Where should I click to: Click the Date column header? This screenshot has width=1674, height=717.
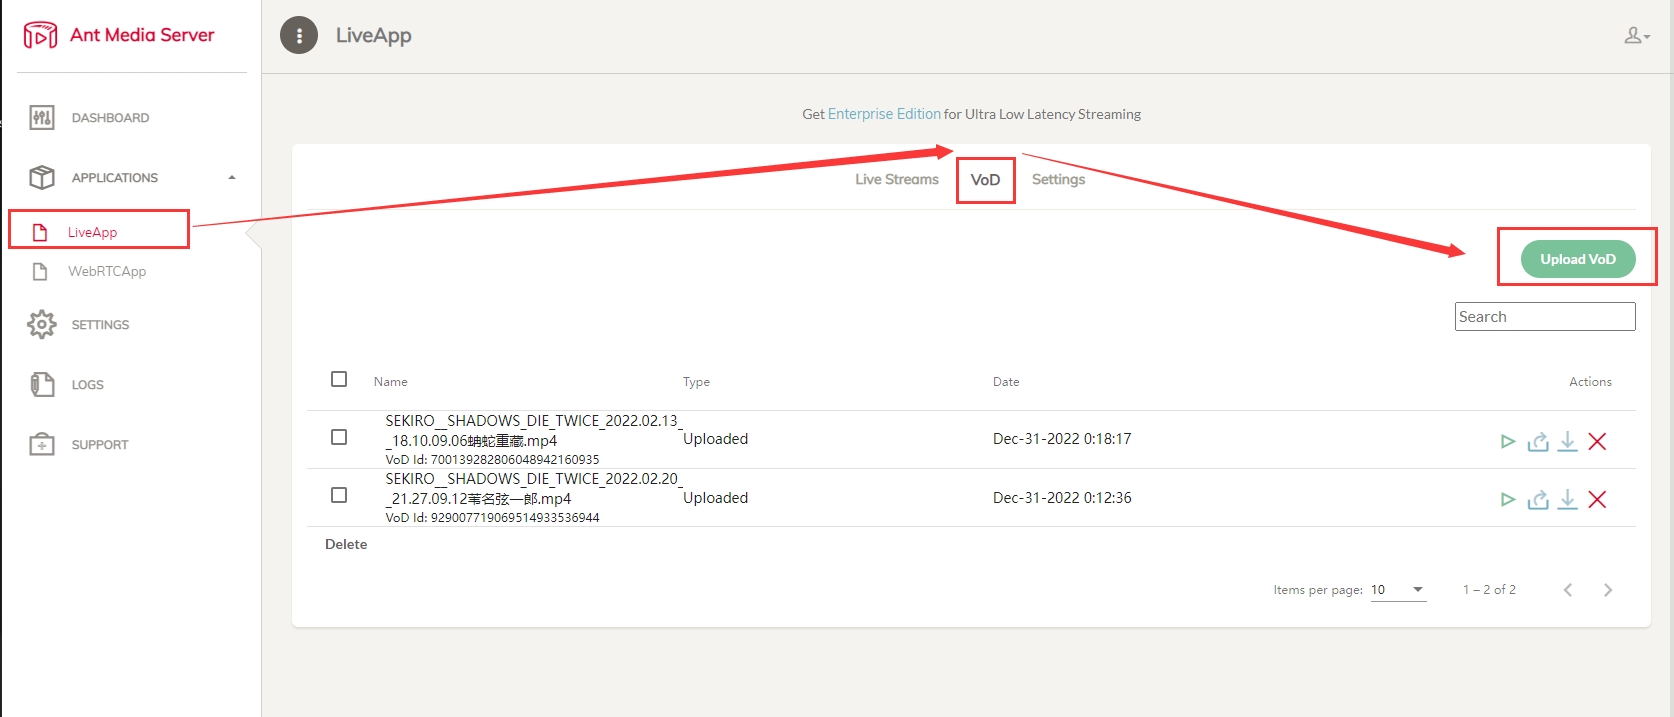pyautogui.click(x=1006, y=382)
